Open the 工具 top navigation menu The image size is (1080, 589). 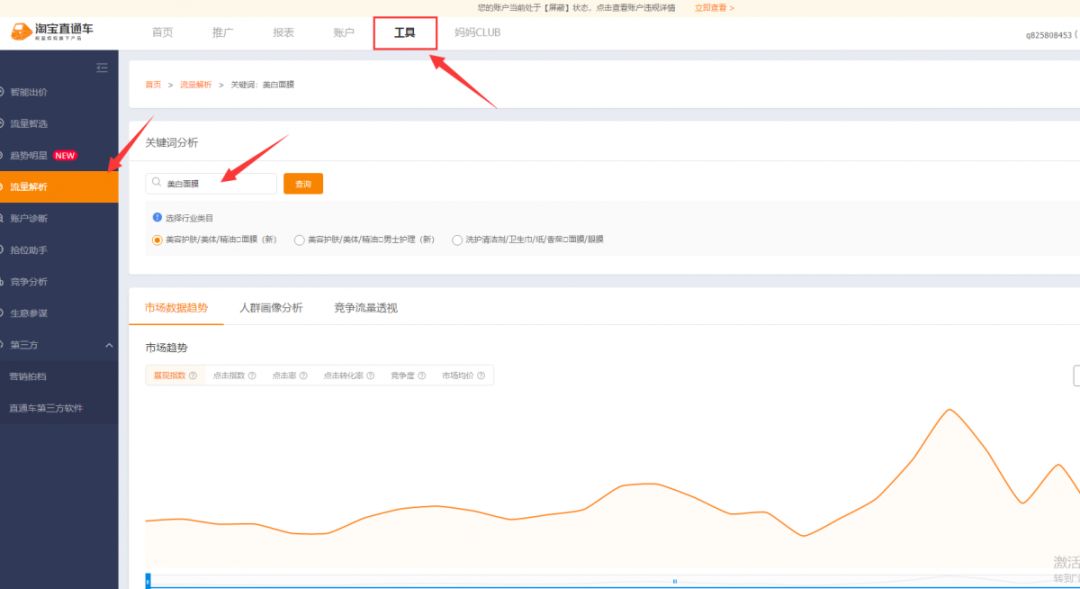click(x=405, y=33)
